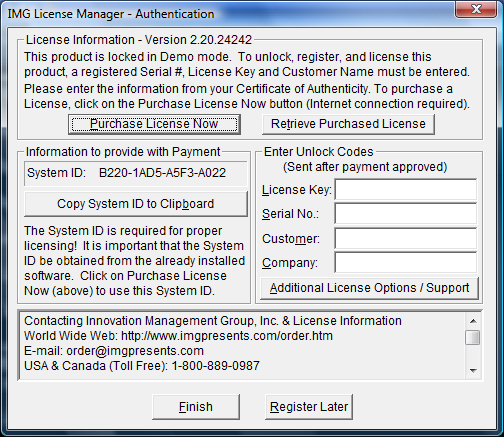
Task: Open Additional License Options / Support
Action: click(369, 288)
